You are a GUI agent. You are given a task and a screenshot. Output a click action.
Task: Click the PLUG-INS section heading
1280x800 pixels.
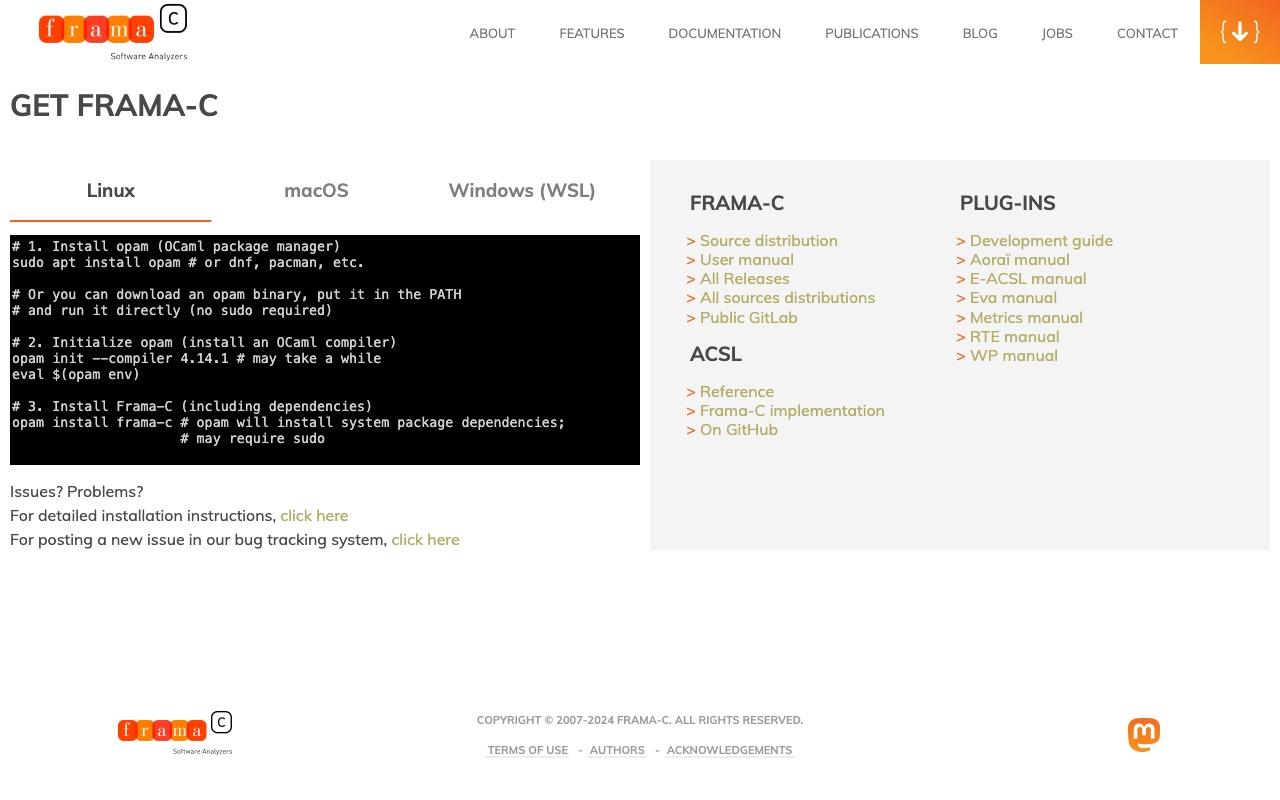tap(1007, 203)
